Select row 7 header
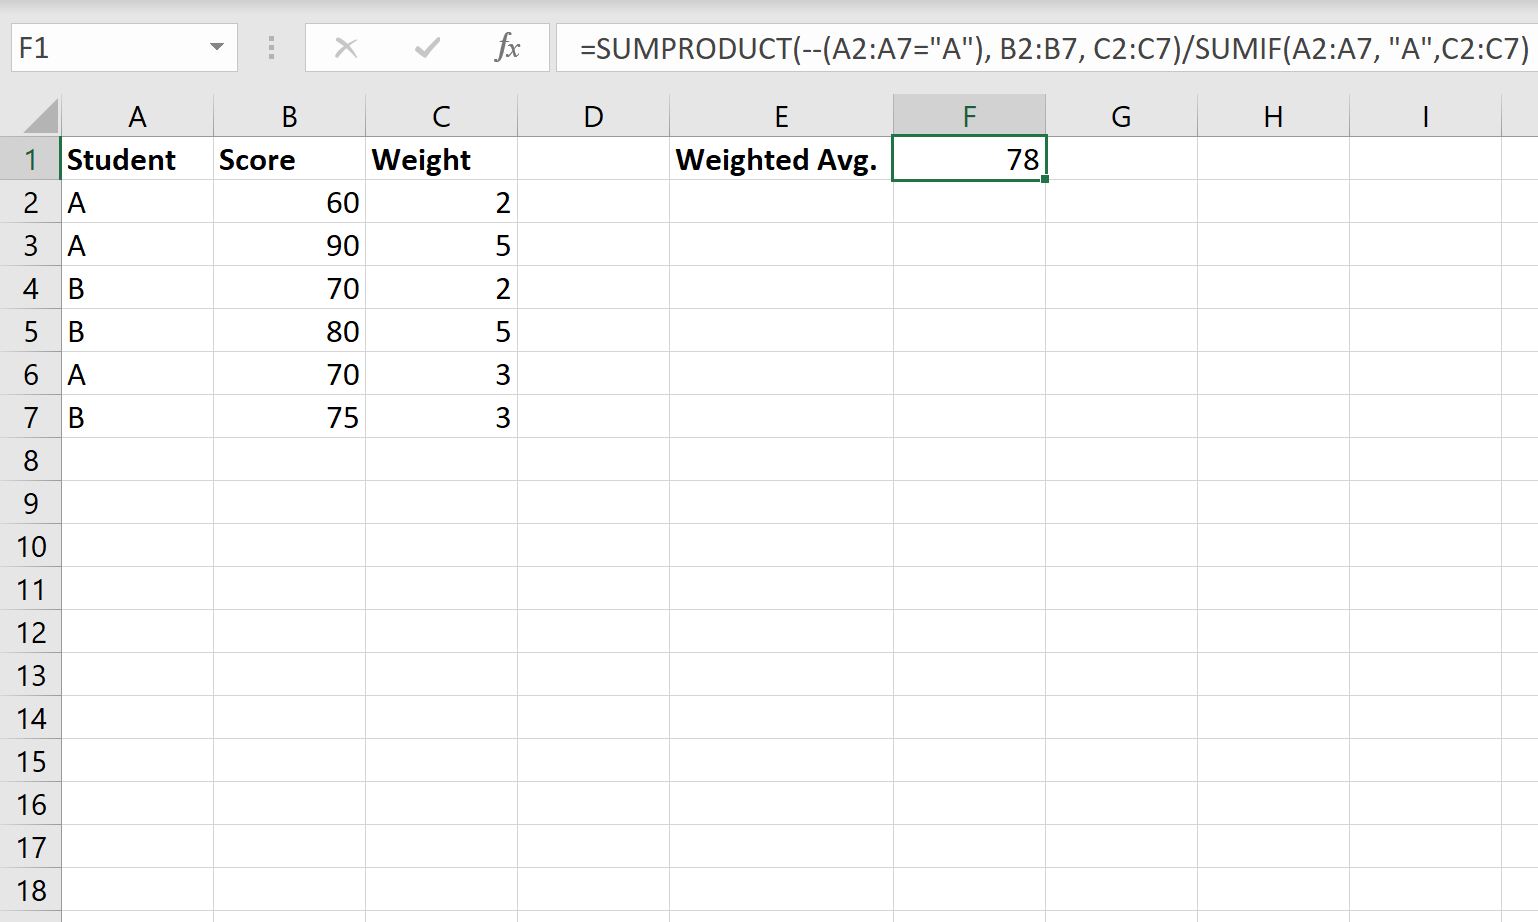The width and height of the screenshot is (1538, 922). click(30, 417)
